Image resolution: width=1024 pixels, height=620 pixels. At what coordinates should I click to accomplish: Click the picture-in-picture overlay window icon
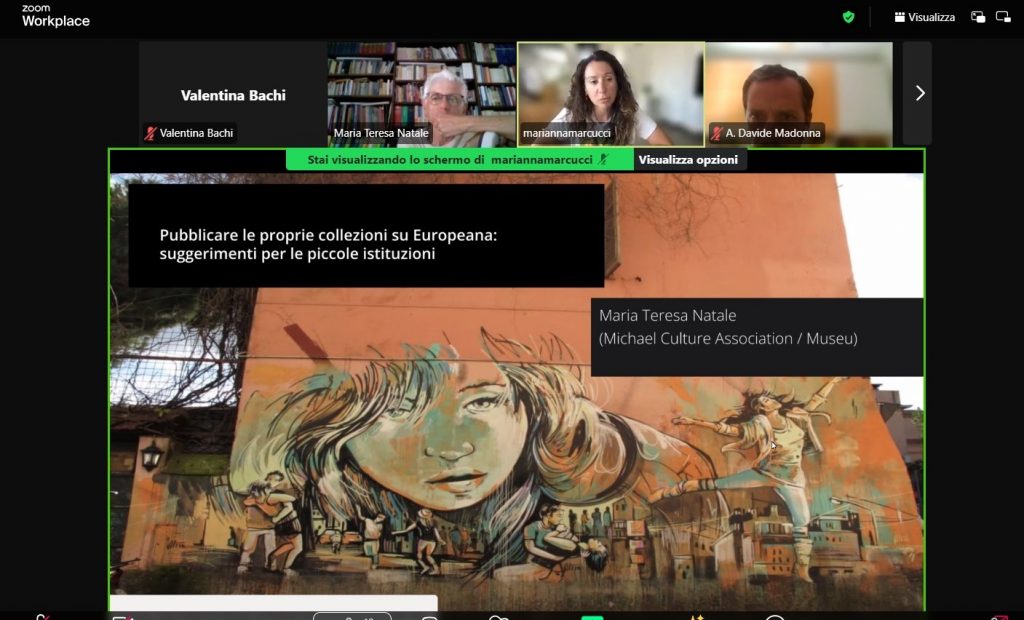coord(978,17)
